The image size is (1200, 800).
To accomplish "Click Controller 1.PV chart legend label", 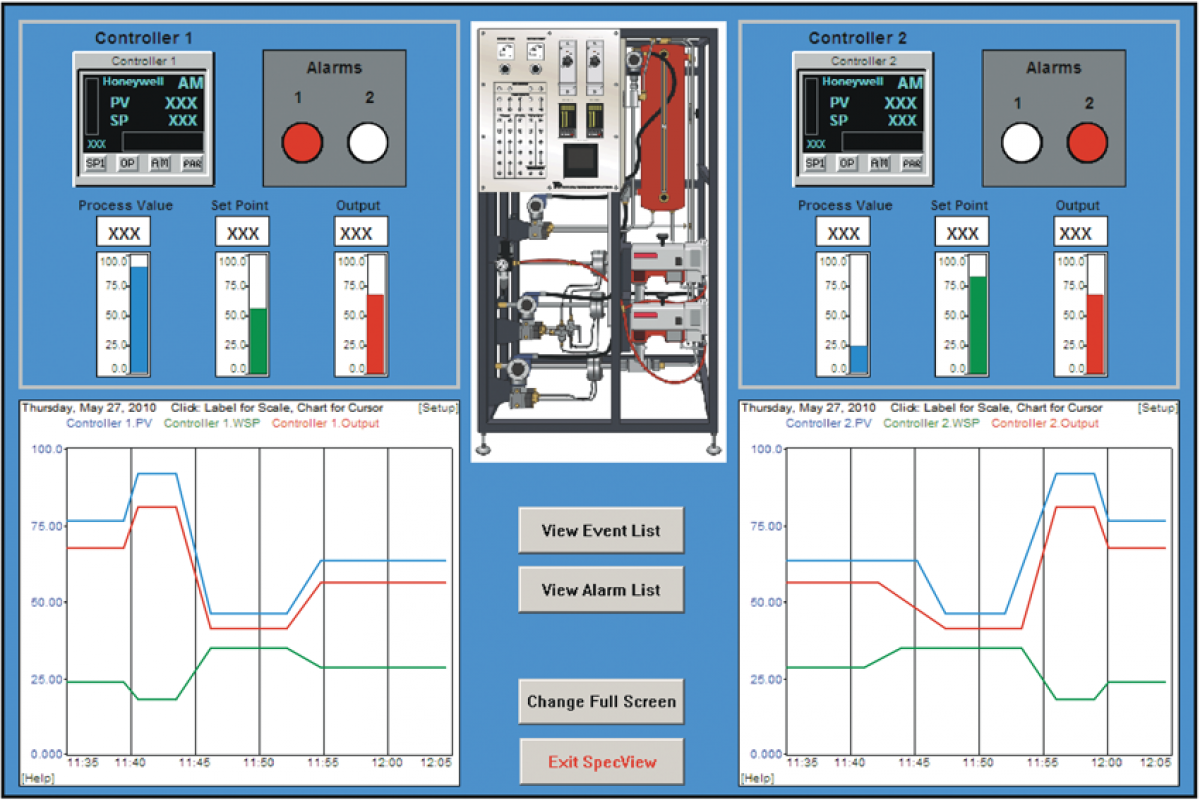I will click(x=110, y=424).
